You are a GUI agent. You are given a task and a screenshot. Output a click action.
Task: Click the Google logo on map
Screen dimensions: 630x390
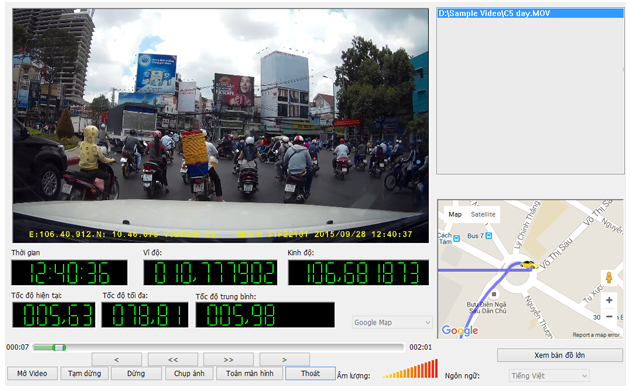coord(460,331)
